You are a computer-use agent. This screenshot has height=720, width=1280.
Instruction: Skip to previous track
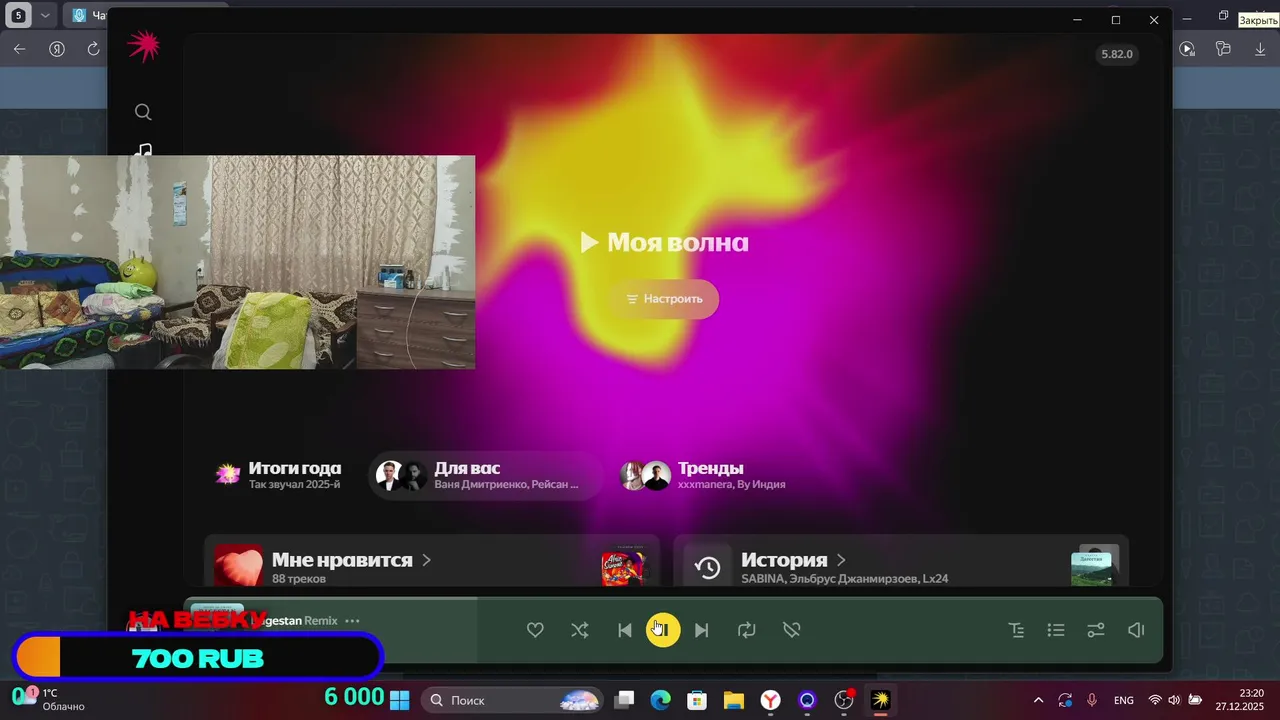(624, 630)
